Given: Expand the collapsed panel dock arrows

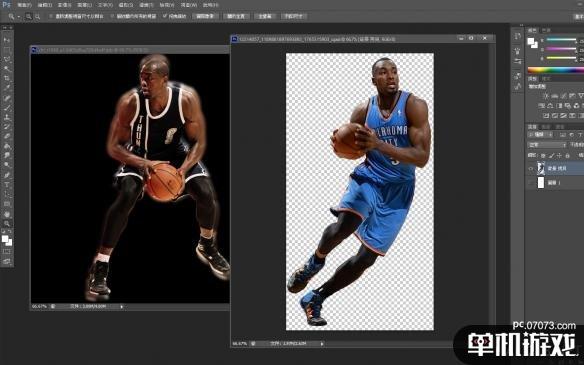Looking at the screenshot, I should (521, 26).
